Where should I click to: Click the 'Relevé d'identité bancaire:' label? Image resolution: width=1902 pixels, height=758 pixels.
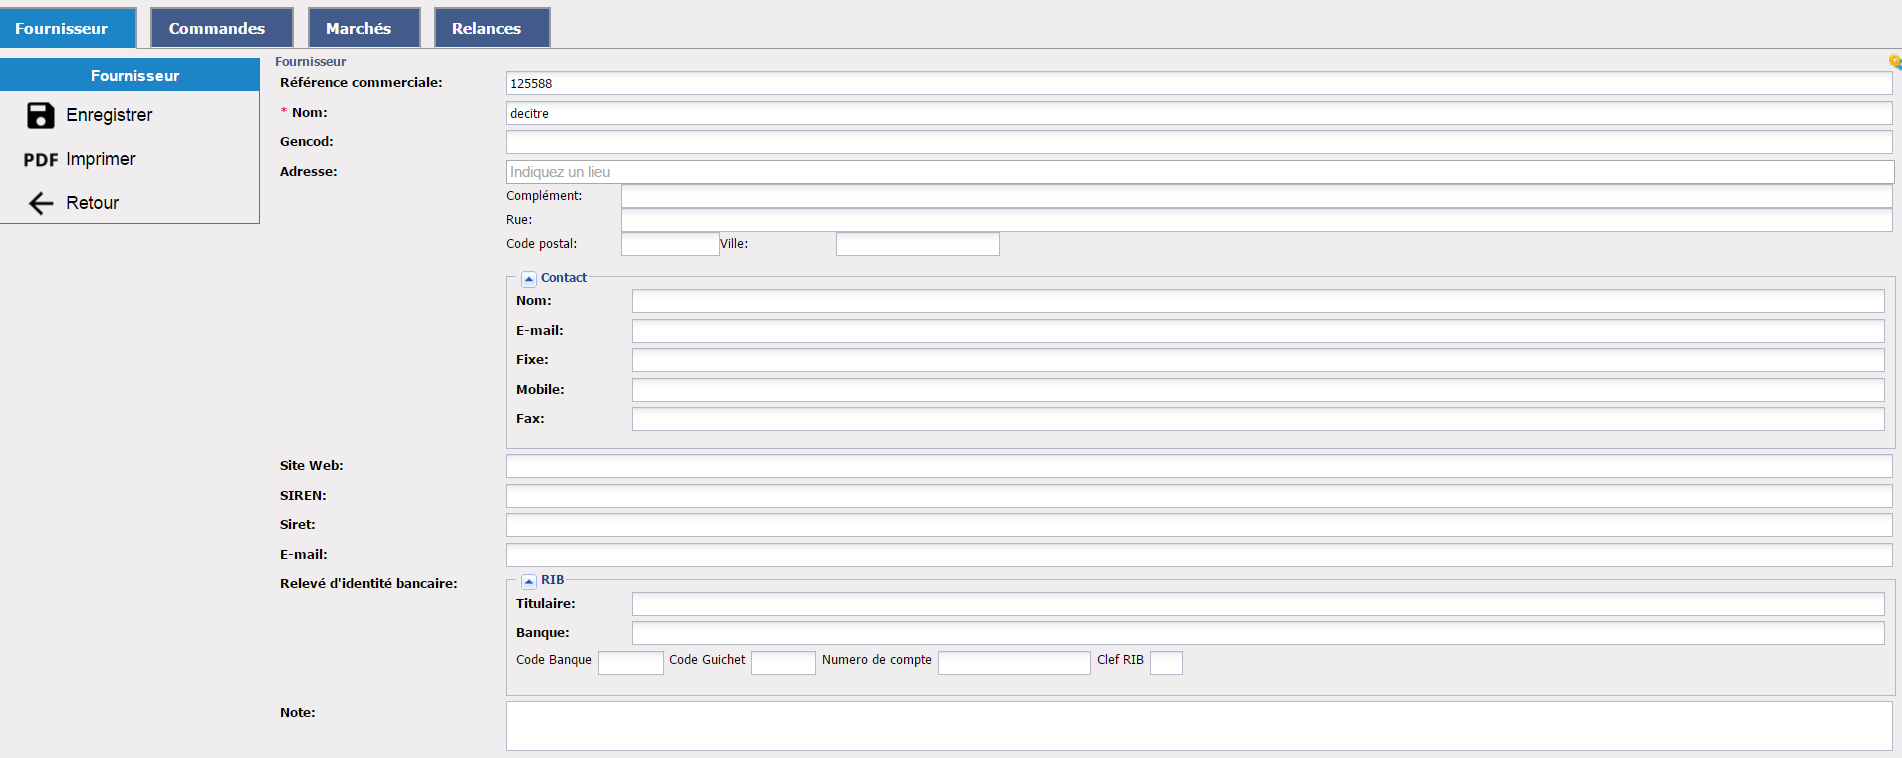pyautogui.click(x=369, y=583)
